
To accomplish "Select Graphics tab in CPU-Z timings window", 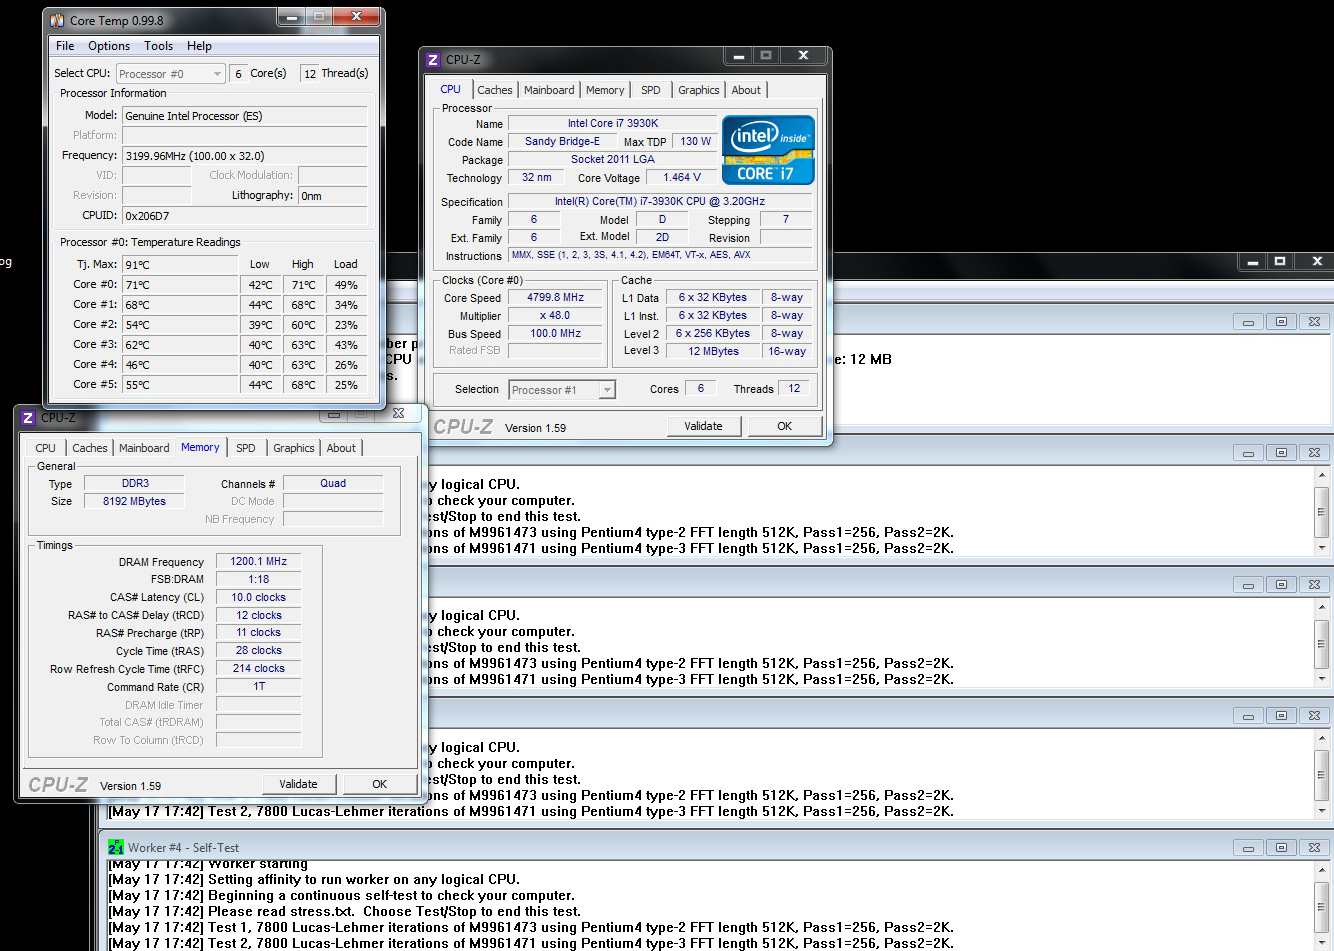I will click(294, 448).
